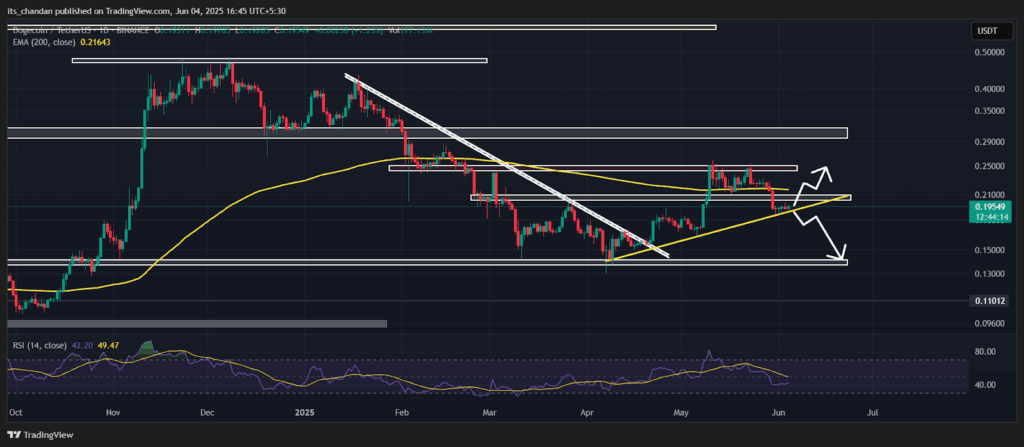Click the Feb label on time axis

coord(402,413)
